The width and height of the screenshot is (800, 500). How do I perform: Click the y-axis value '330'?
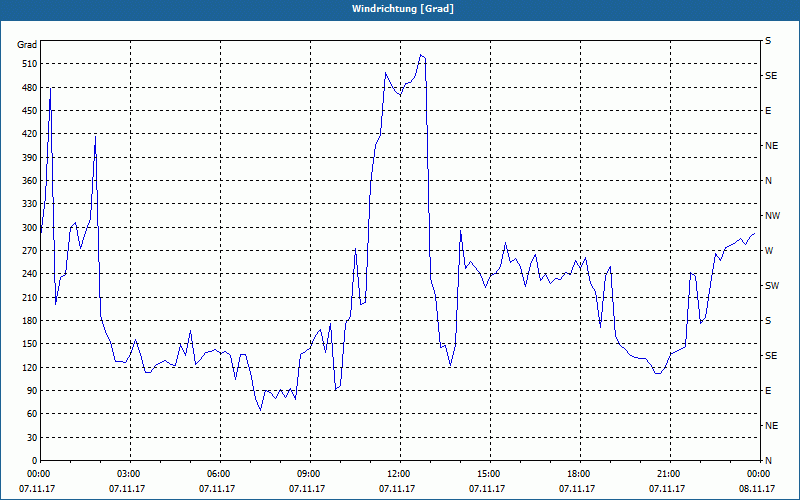coord(30,204)
